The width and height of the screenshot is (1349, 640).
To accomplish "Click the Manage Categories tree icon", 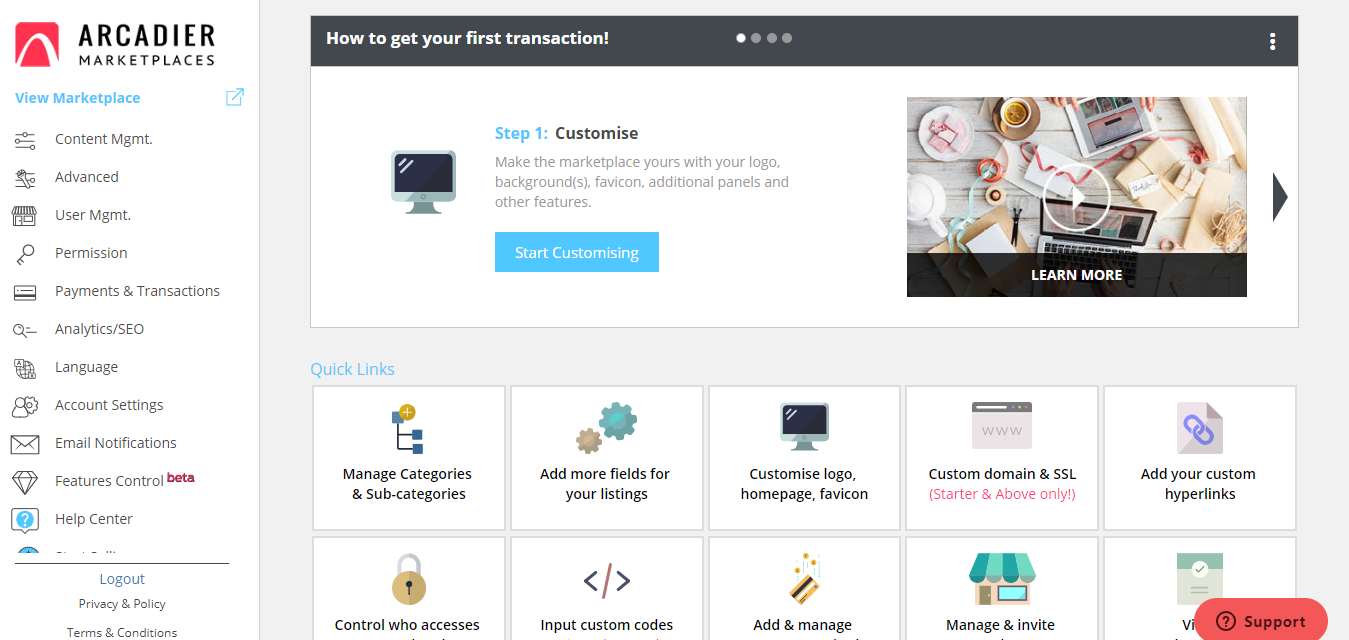I will [x=407, y=429].
